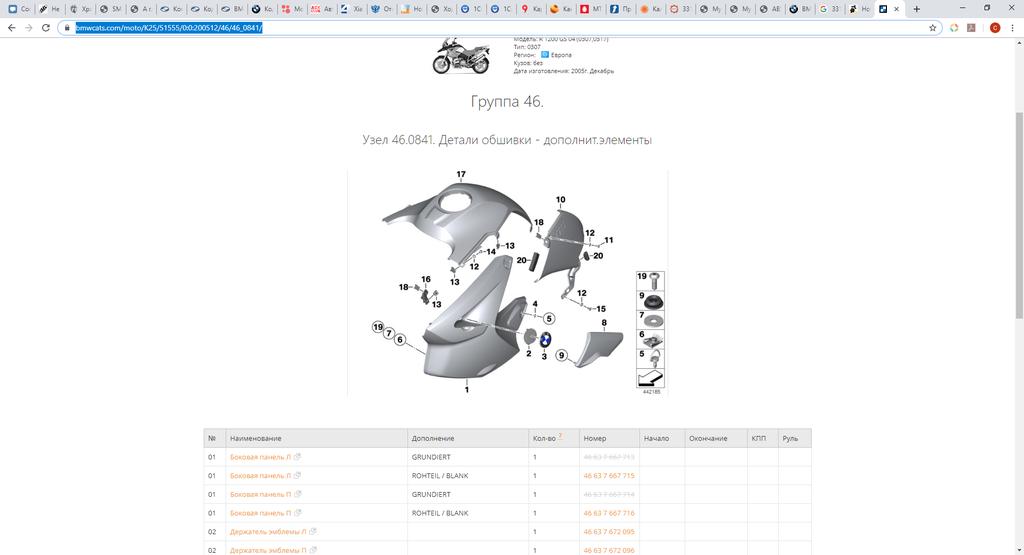This screenshot has height=555, width=1024.
Task: Open the external-link icon beside first Боковая панель Л
Action: coord(298,457)
